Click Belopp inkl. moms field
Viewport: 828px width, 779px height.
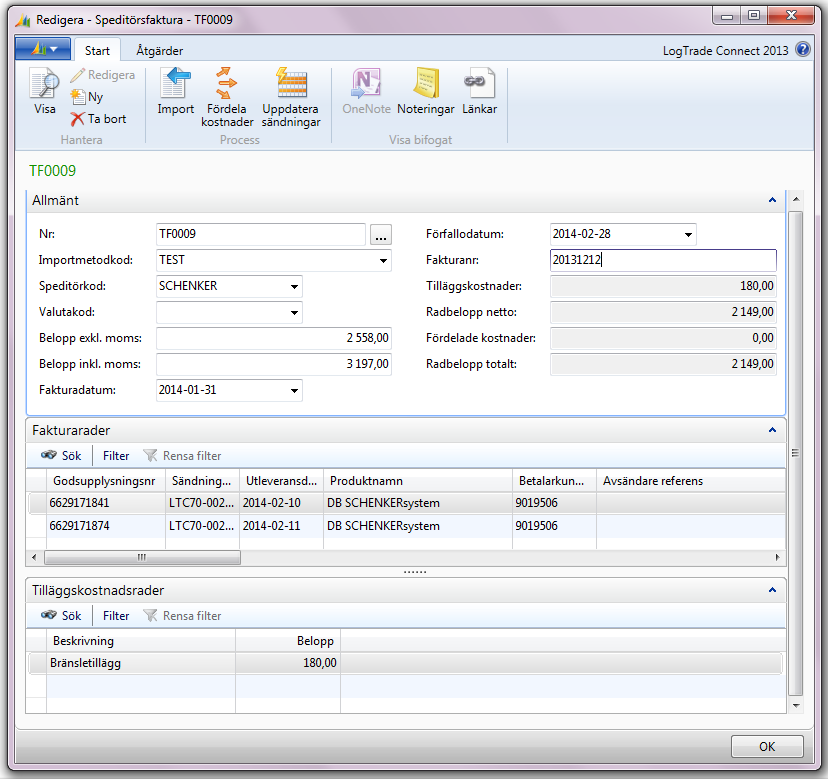(274, 364)
